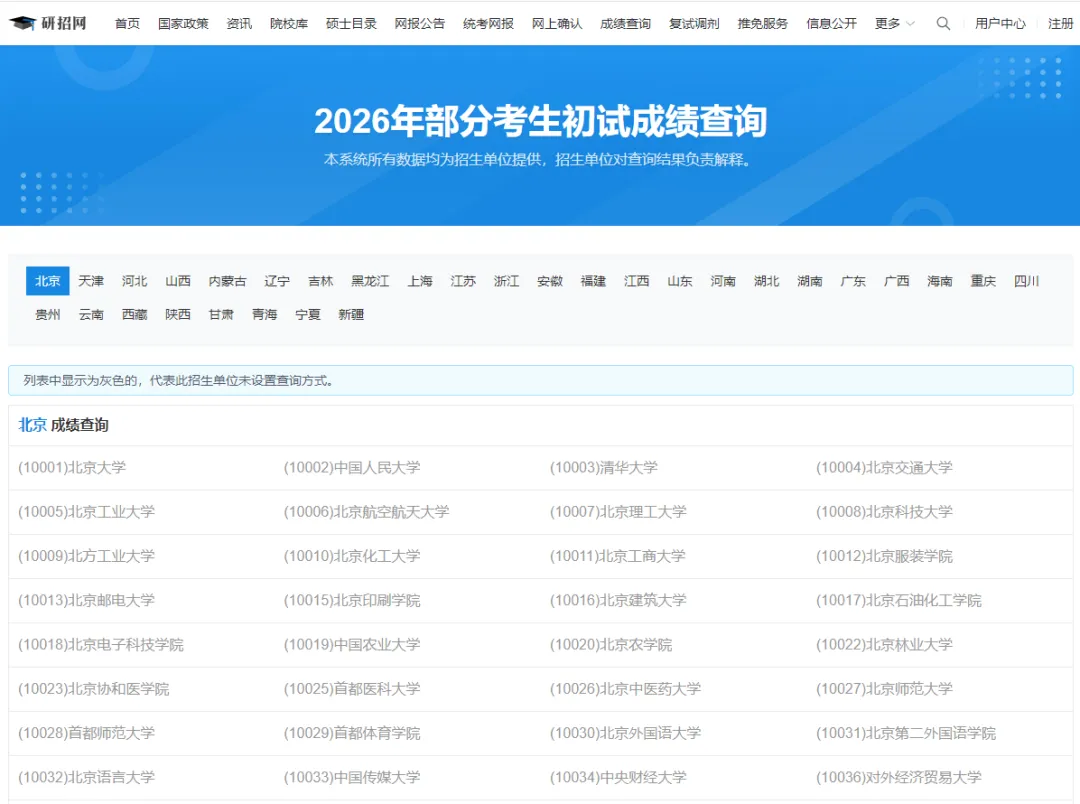Screen dimensions: 1080x804
Task: Open 复试调剂 navigation item
Action: pos(694,23)
